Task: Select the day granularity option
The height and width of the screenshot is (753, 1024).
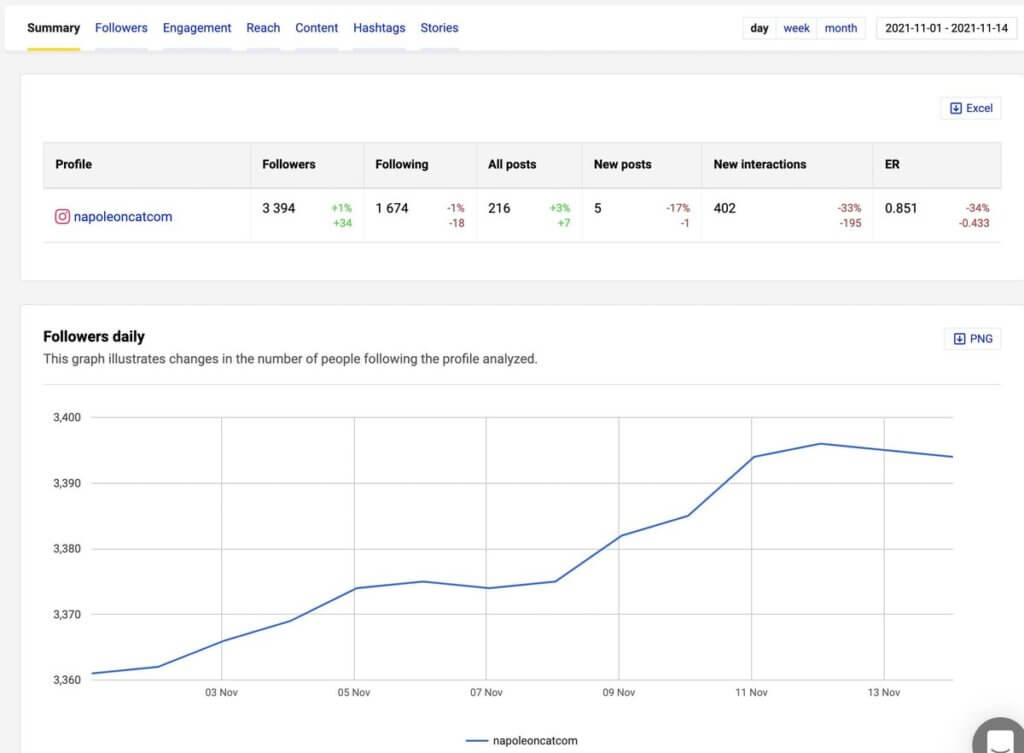Action: pyautogui.click(x=759, y=28)
